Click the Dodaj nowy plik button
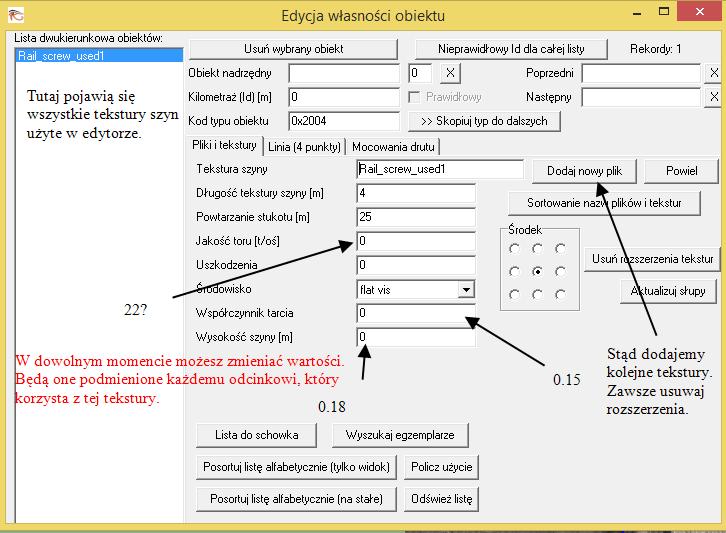 click(x=584, y=171)
